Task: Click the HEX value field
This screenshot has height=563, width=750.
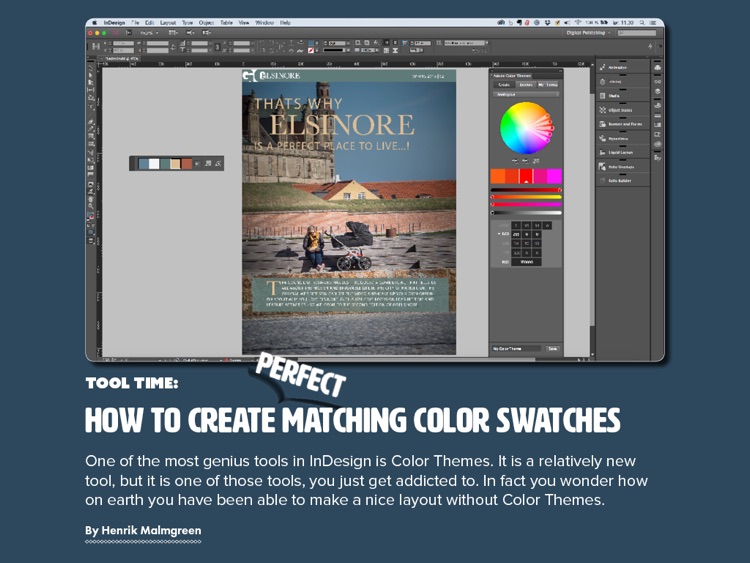Action: [527, 262]
